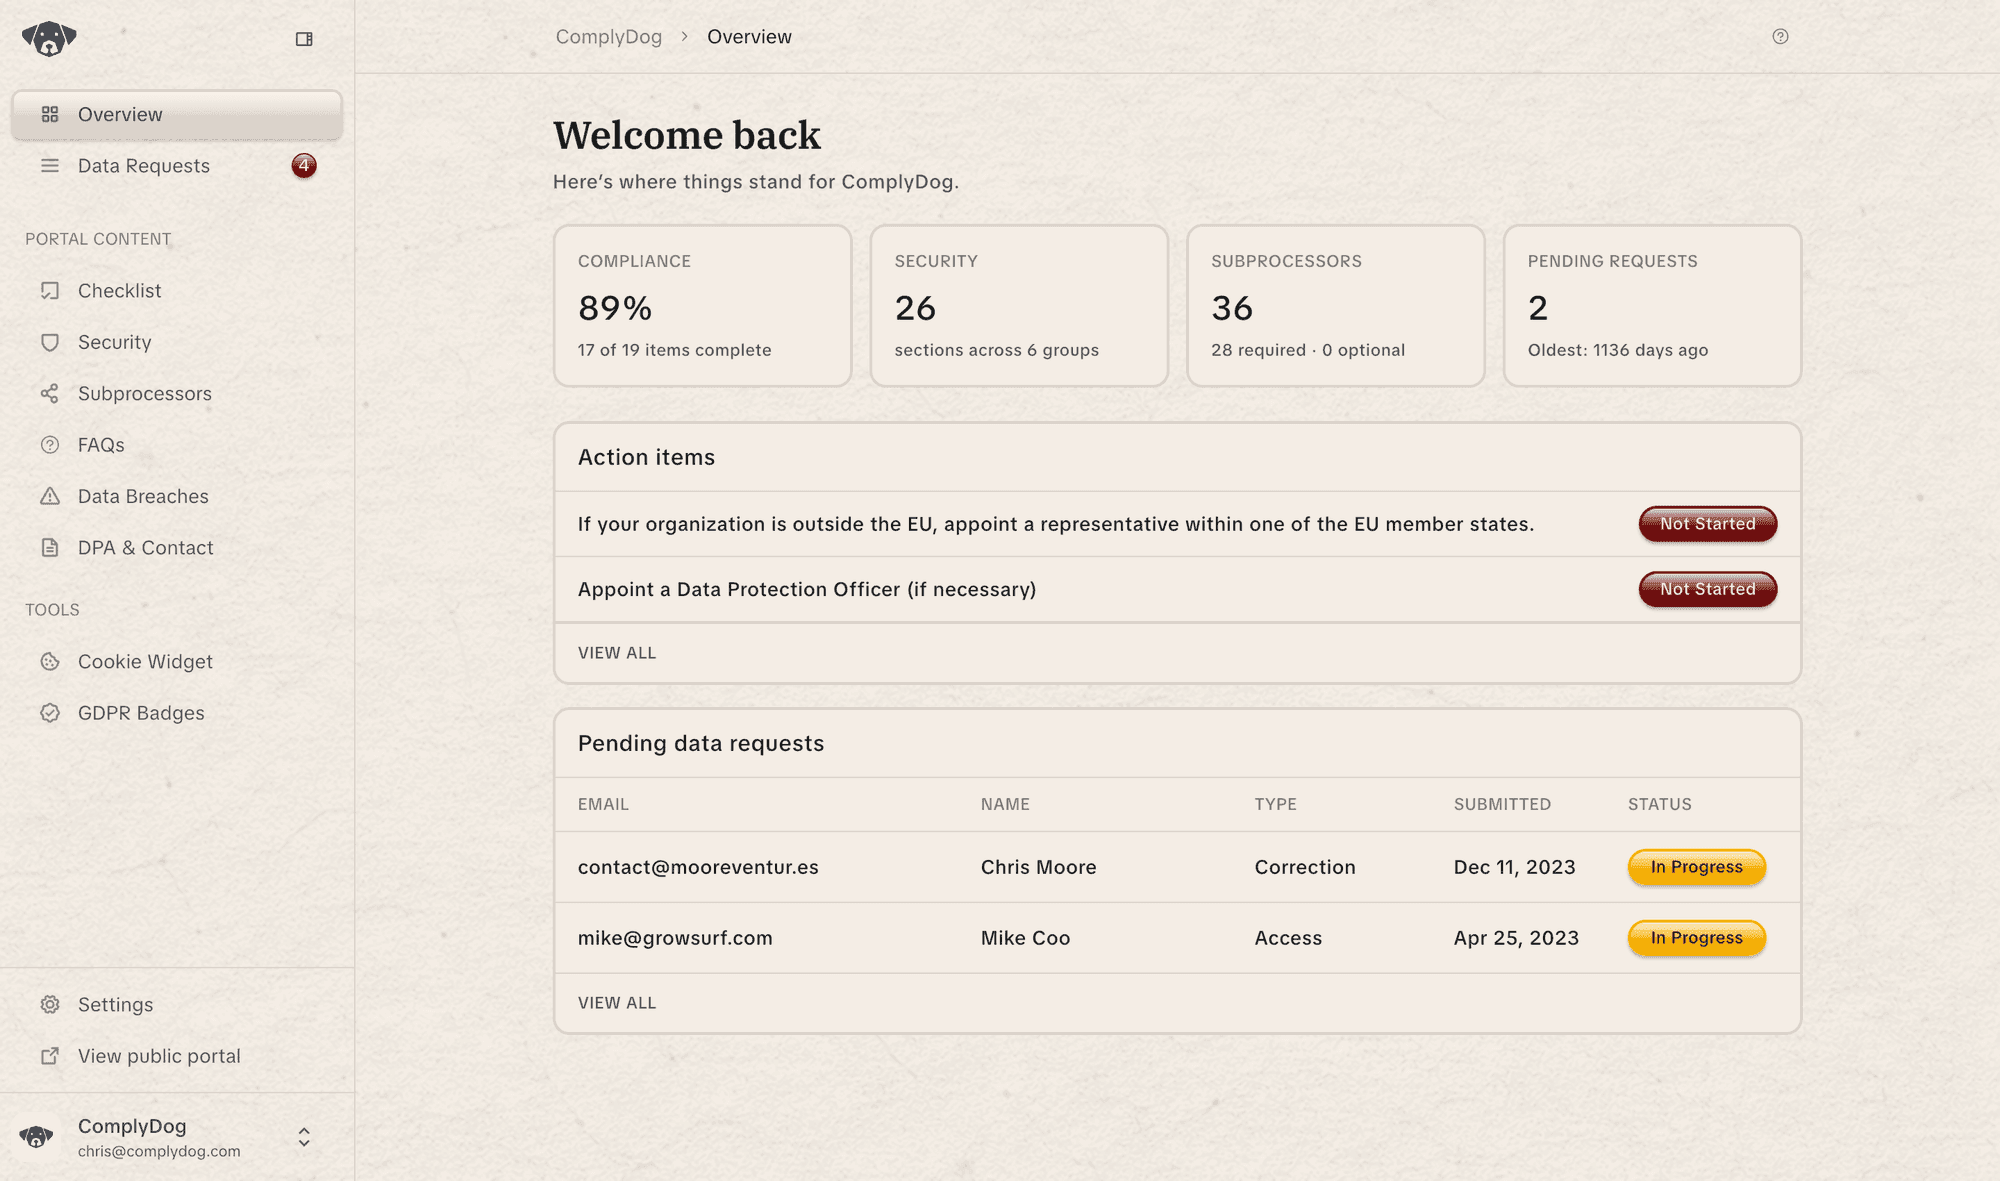Click the FAQs question icon

50,445
